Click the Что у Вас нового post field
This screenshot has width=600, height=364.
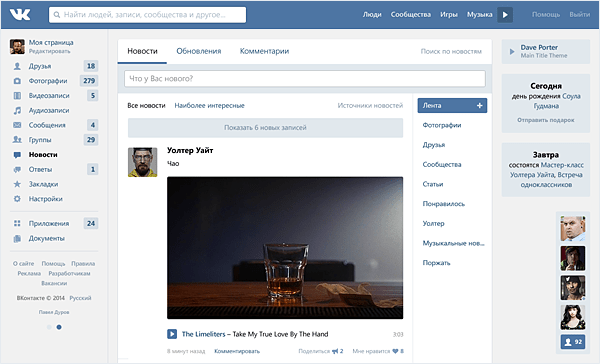(x=305, y=79)
